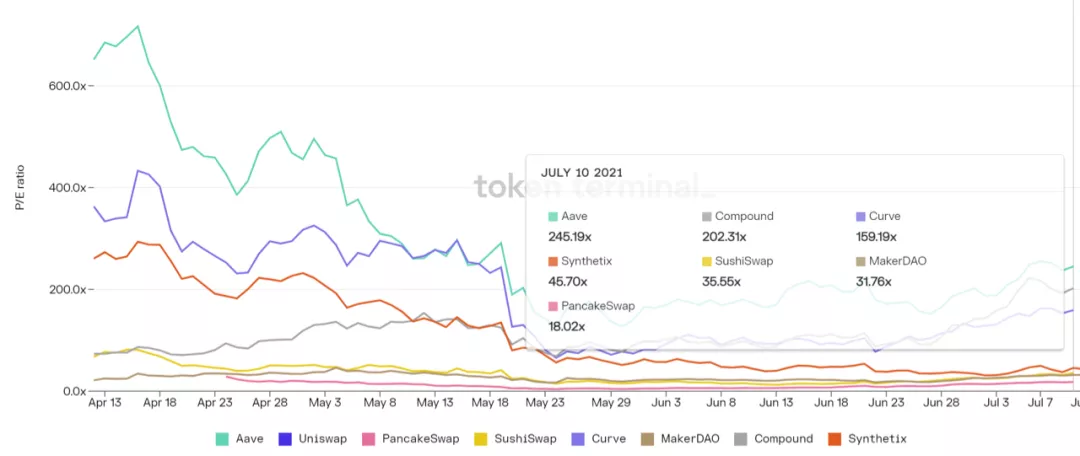Hide the Compound series via legend label

(x=783, y=439)
